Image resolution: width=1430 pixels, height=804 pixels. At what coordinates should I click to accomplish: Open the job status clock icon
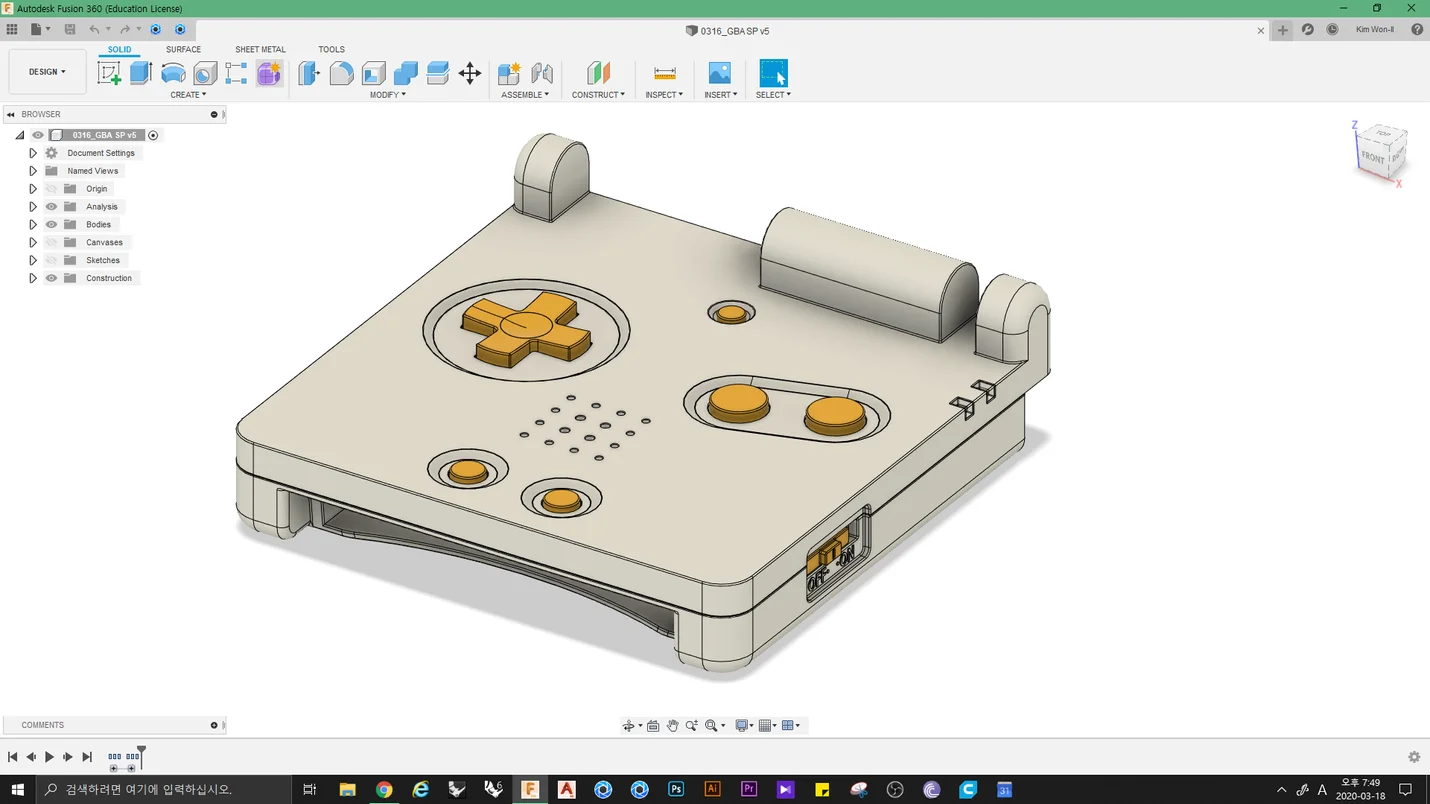[1332, 30]
